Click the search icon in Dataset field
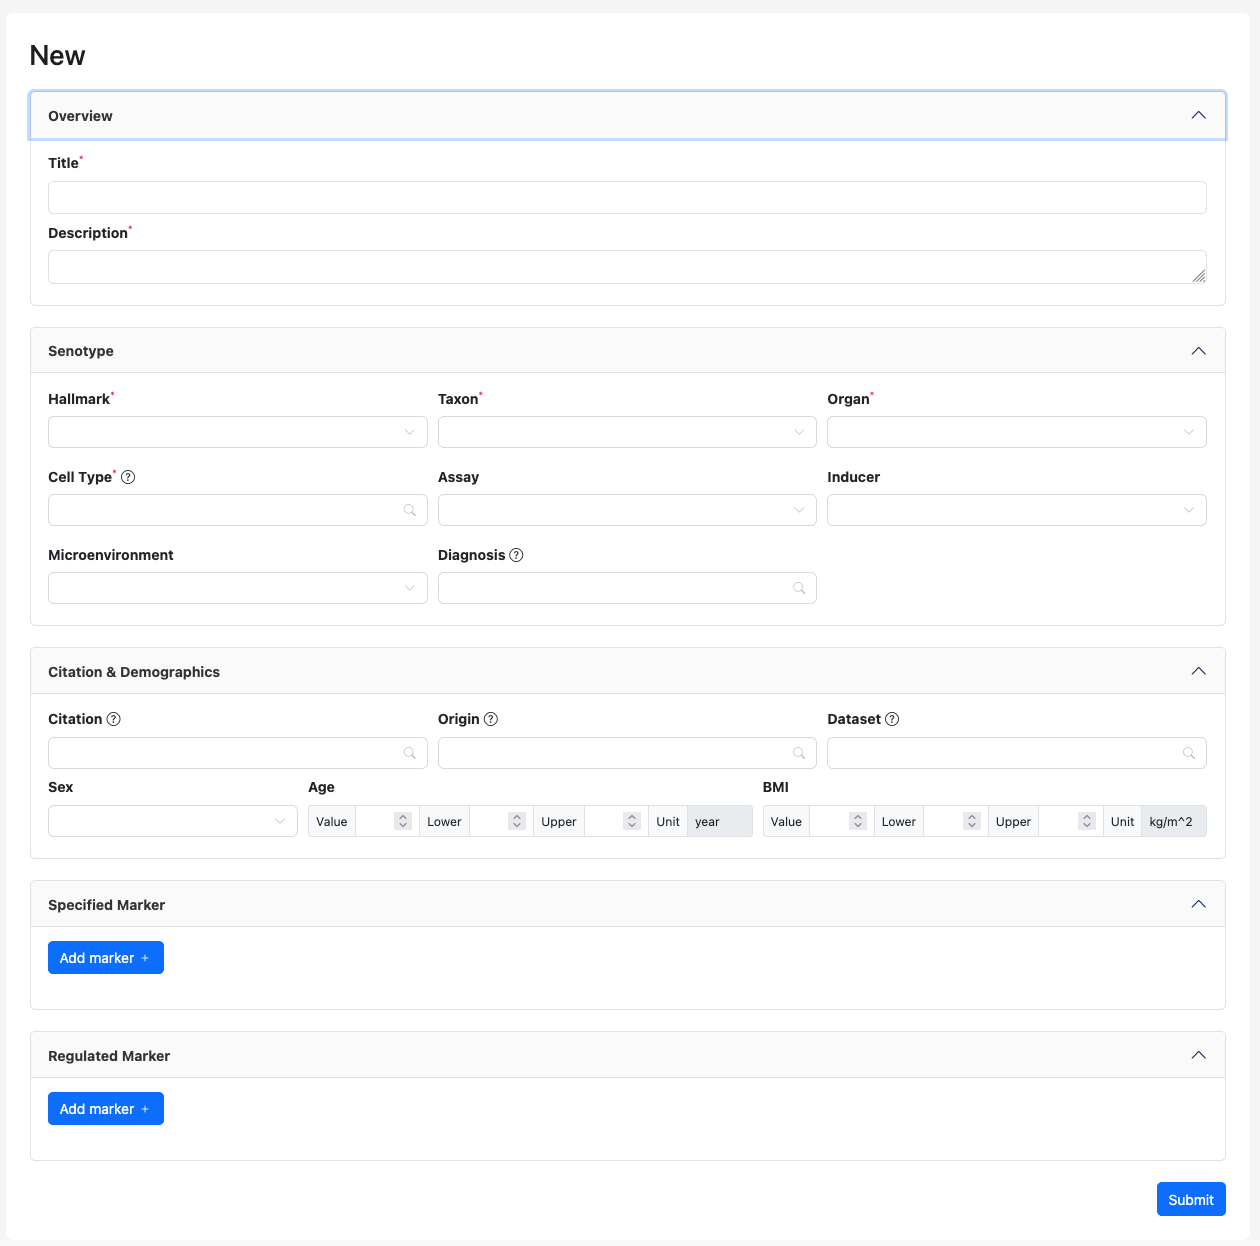This screenshot has height=1246, width=1260. click(x=1189, y=753)
